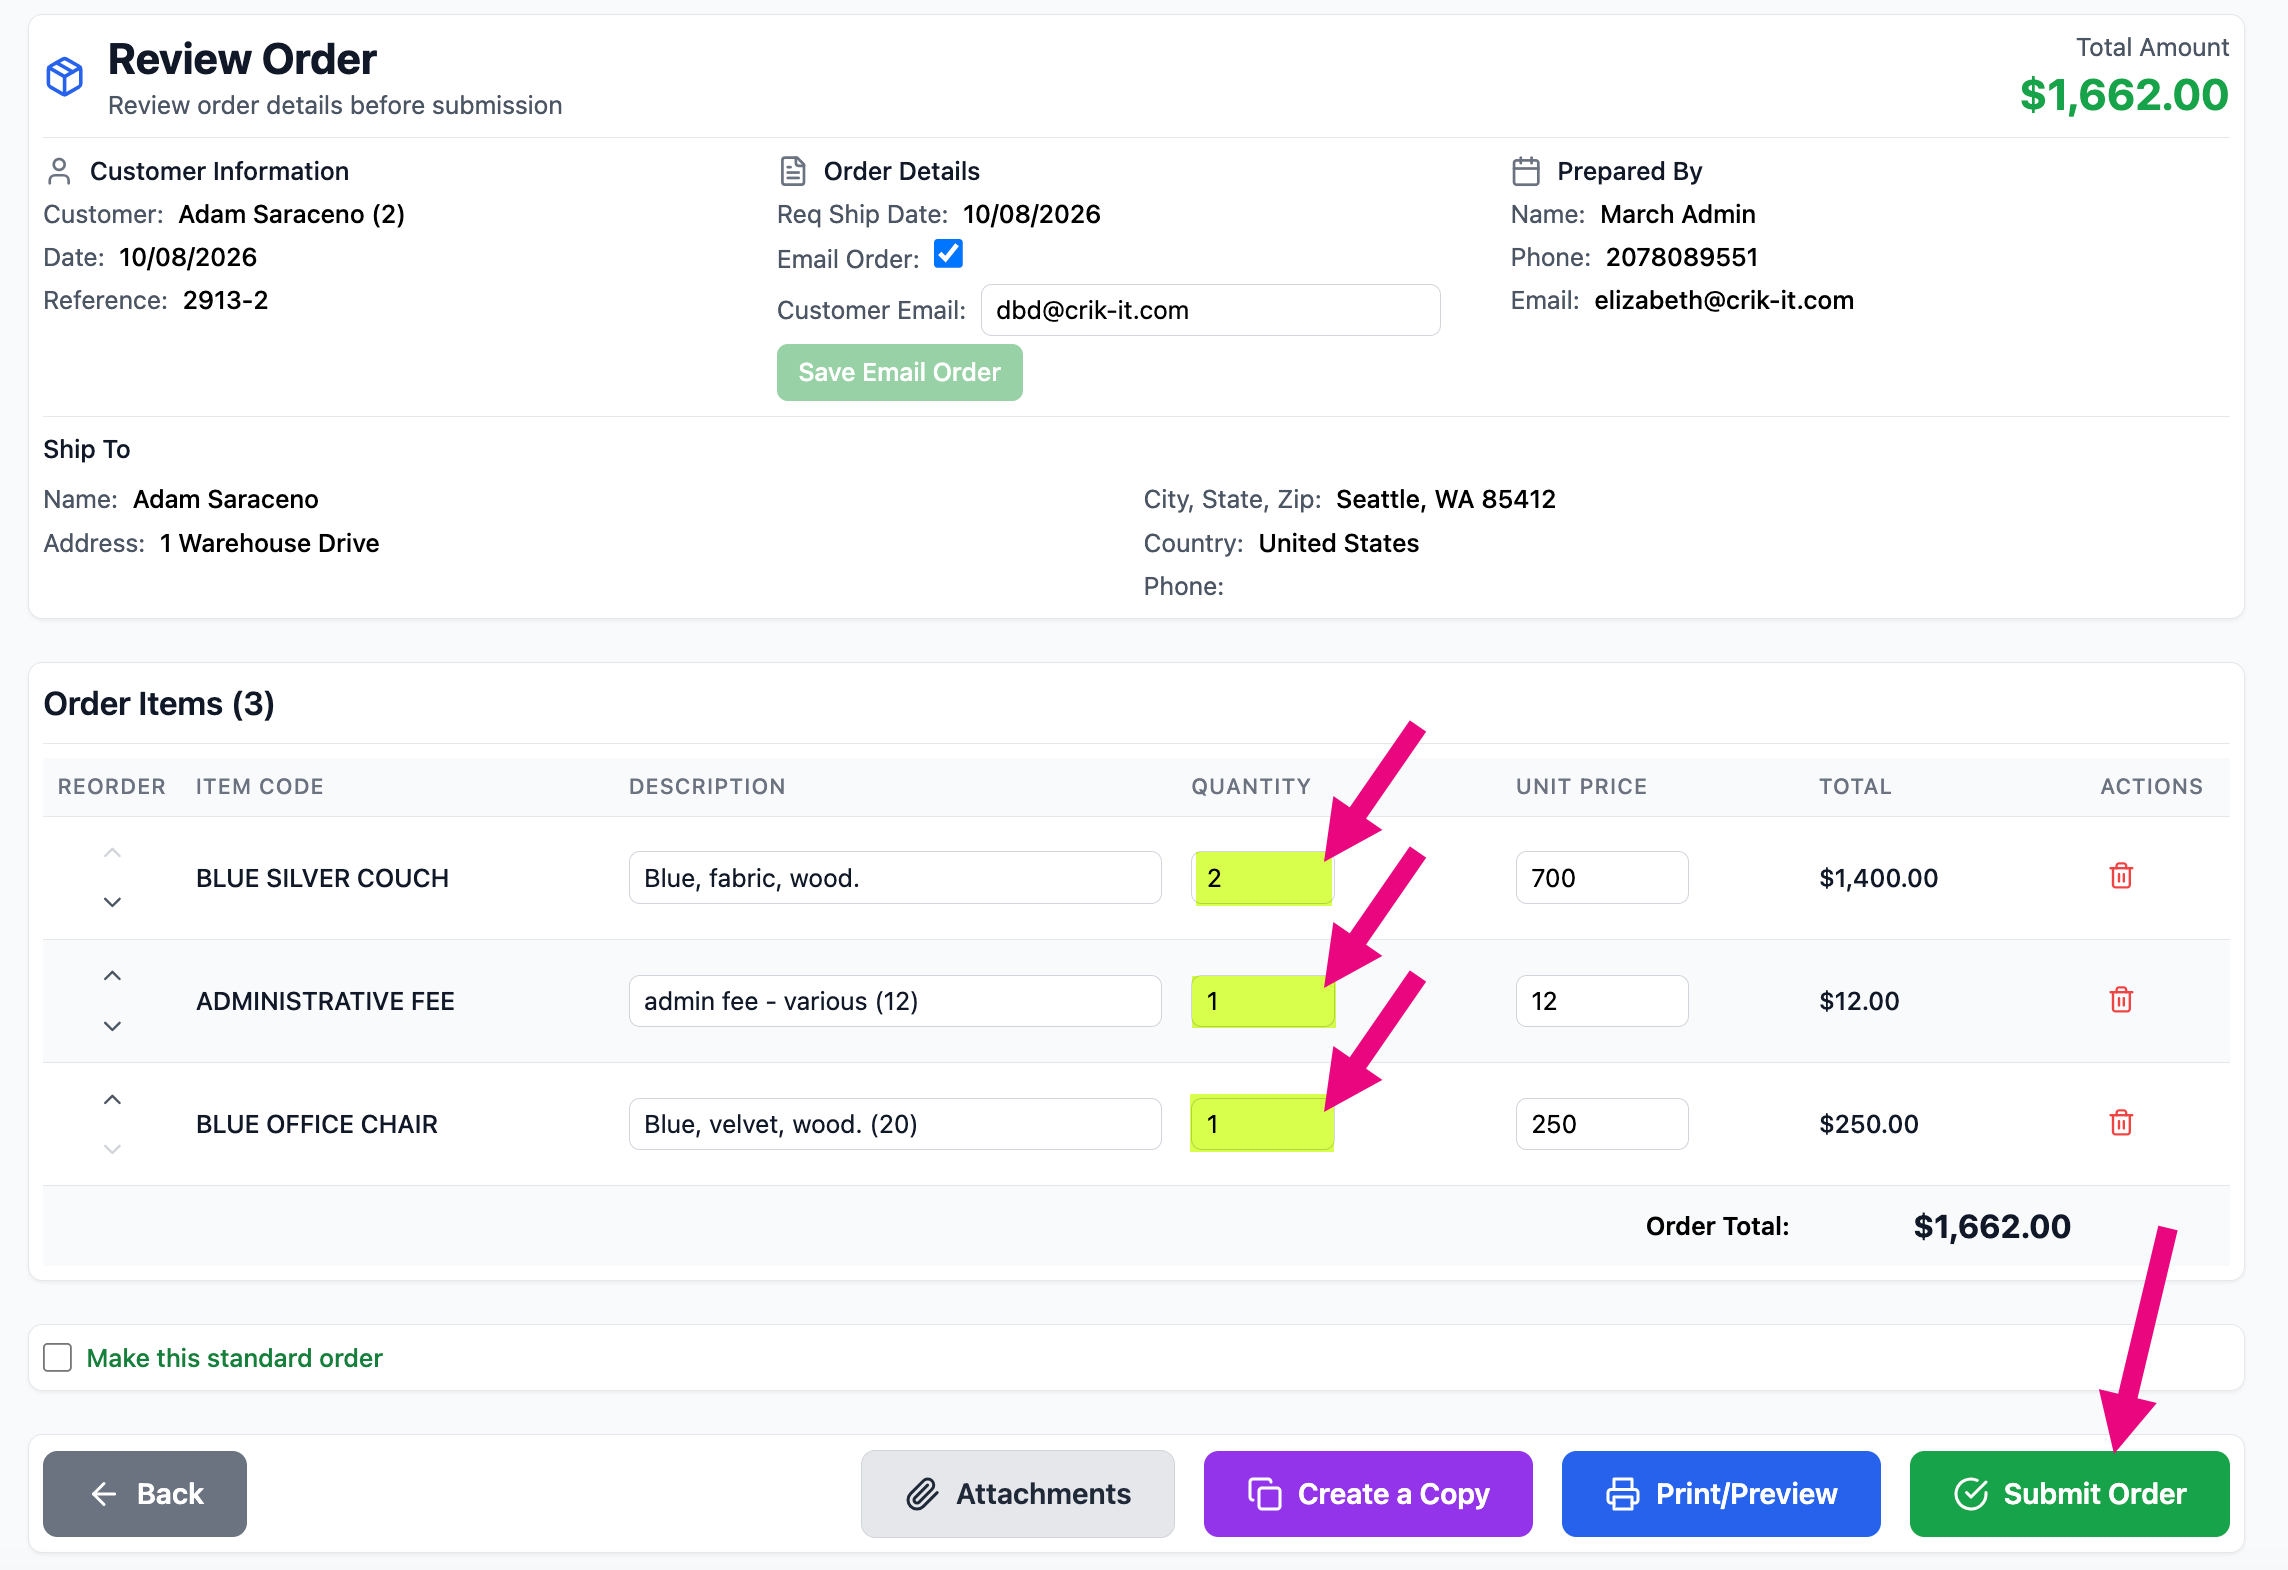The width and height of the screenshot is (2288, 1570).
Task: Click the Customer Information person icon
Action: 59,171
